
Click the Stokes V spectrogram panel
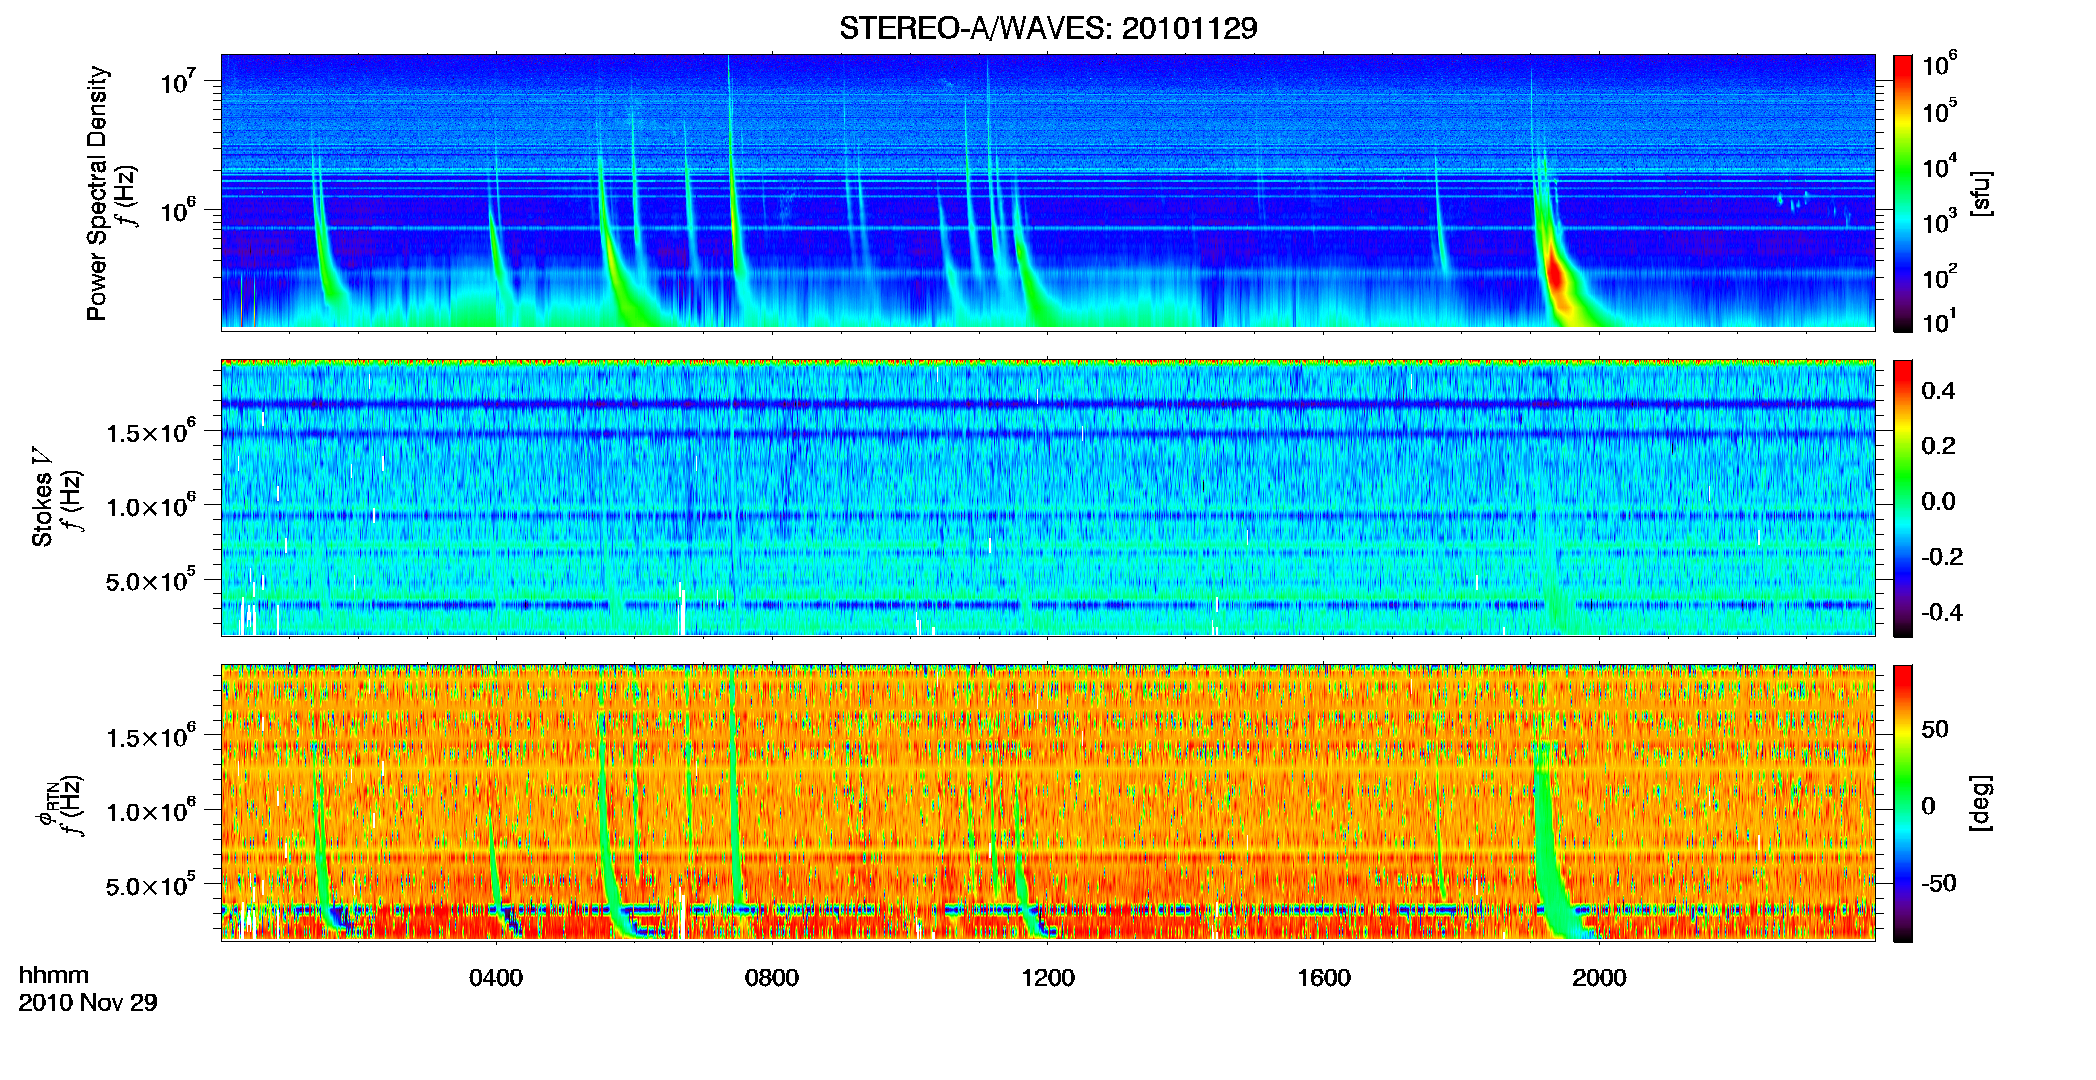(x=1048, y=497)
